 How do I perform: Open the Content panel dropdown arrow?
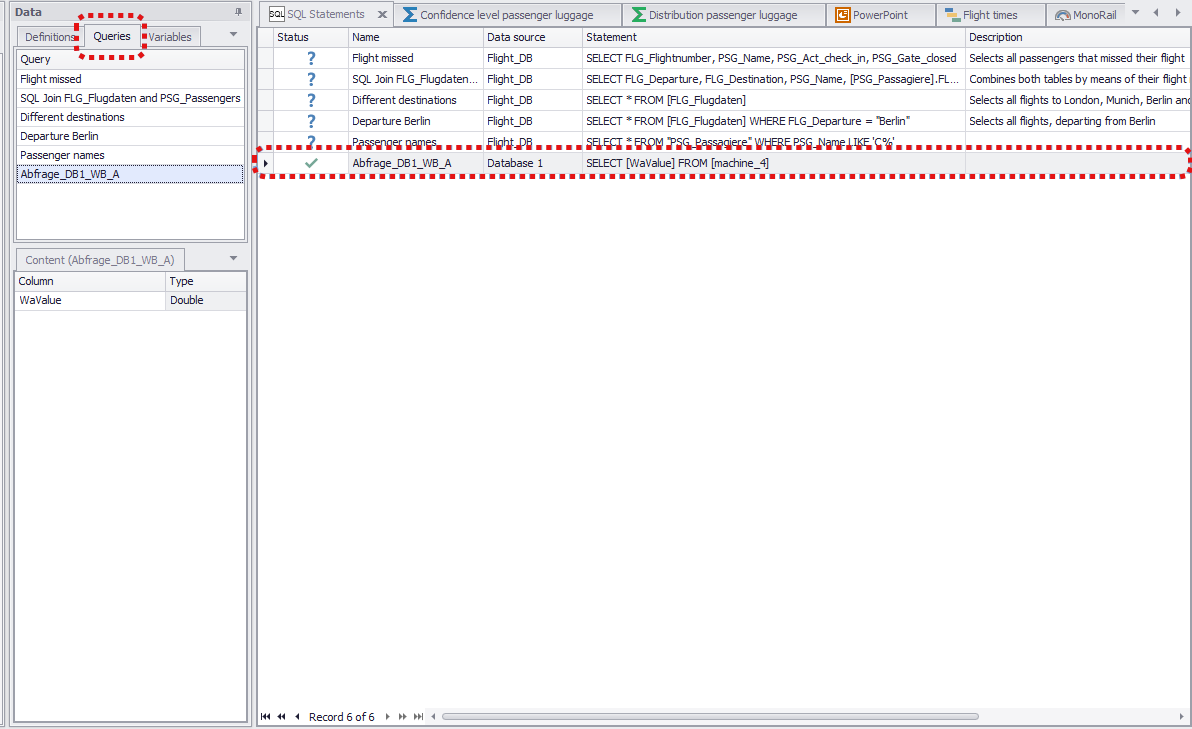coord(233,258)
